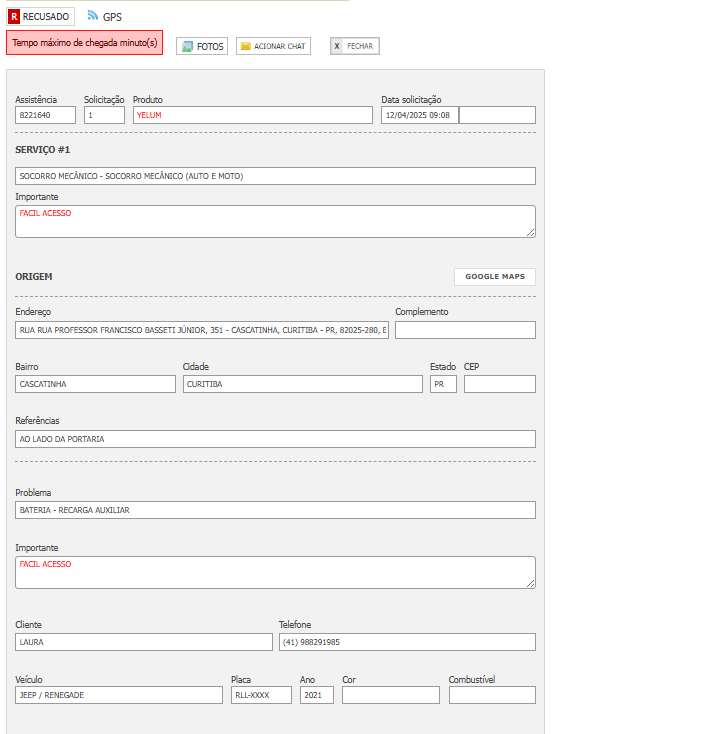Click the Endereço address field

[x=202, y=330]
